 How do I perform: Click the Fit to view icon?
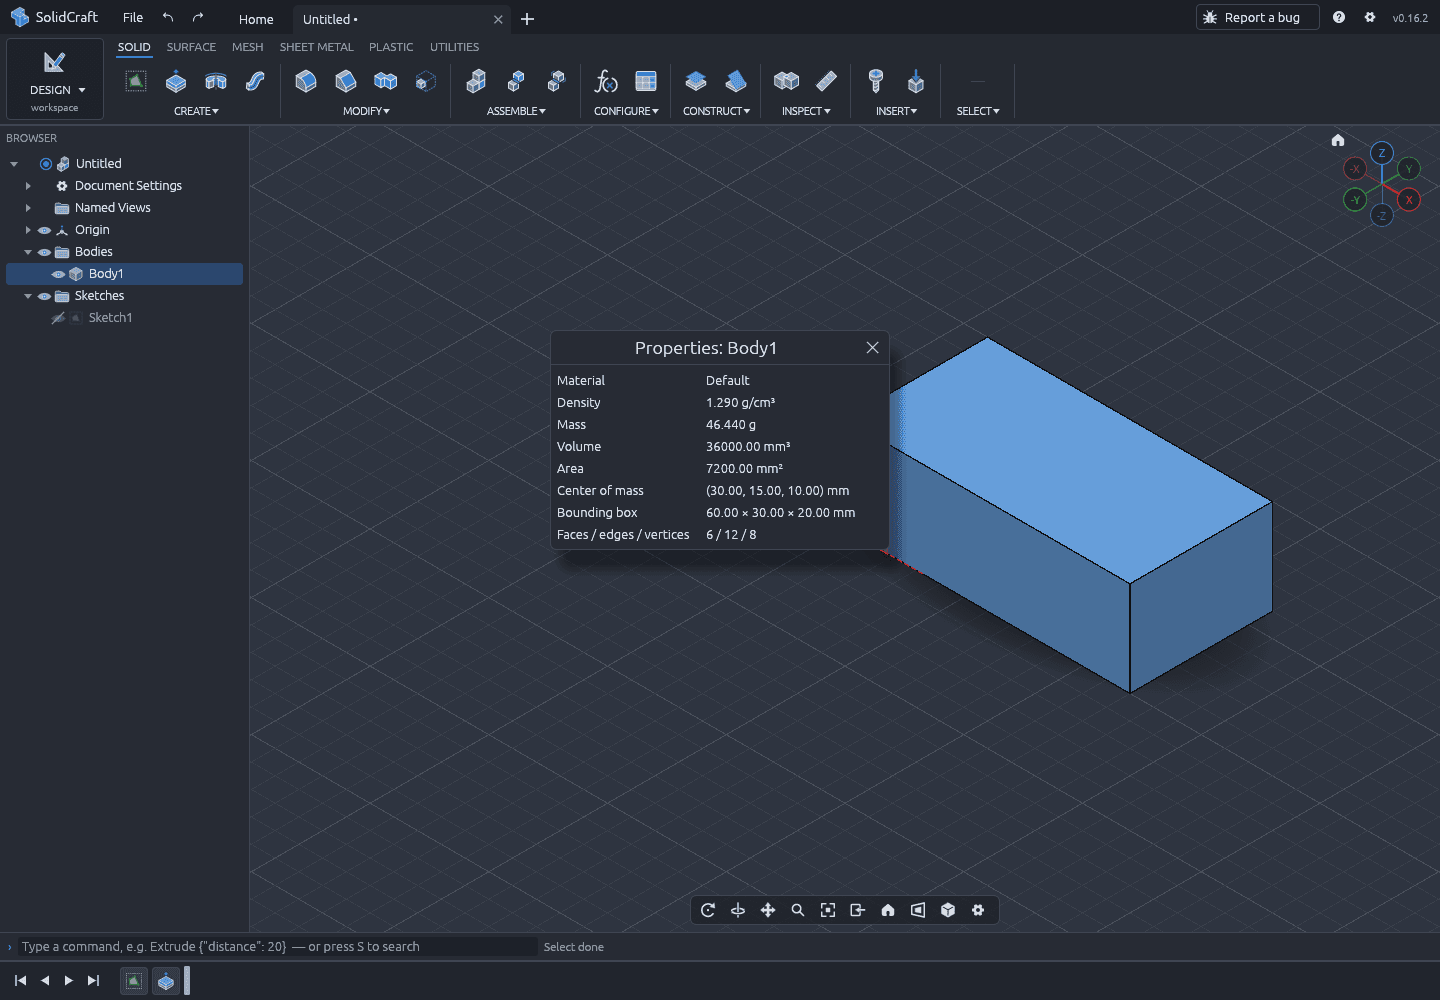tap(828, 910)
